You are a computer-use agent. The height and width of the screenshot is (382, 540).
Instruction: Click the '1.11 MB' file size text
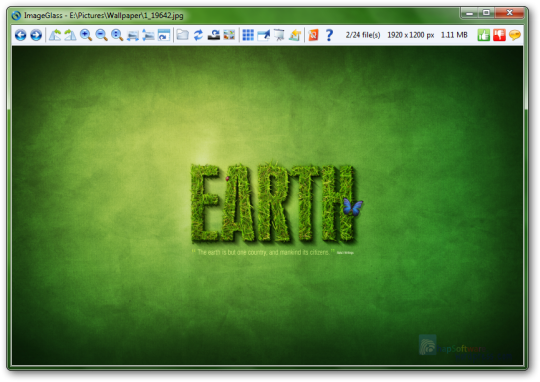coord(454,35)
